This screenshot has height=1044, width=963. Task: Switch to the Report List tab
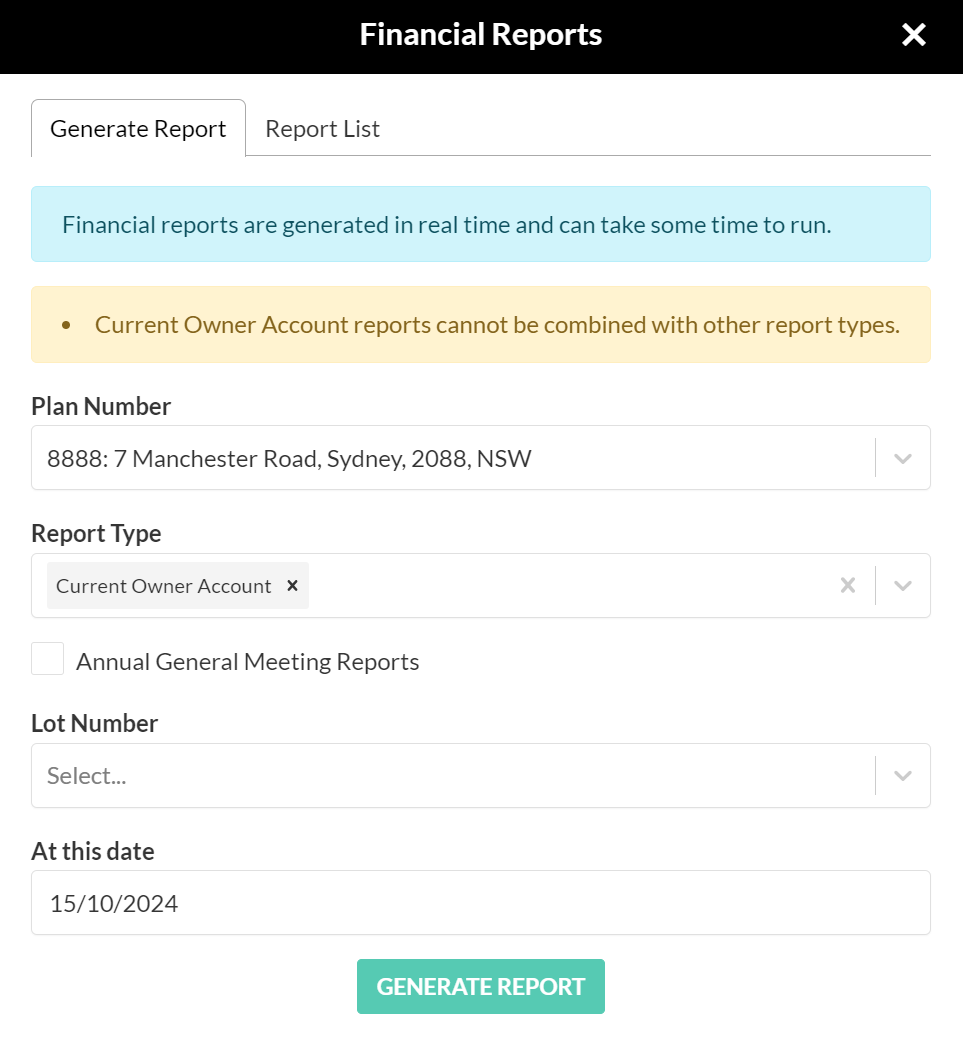coord(322,129)
